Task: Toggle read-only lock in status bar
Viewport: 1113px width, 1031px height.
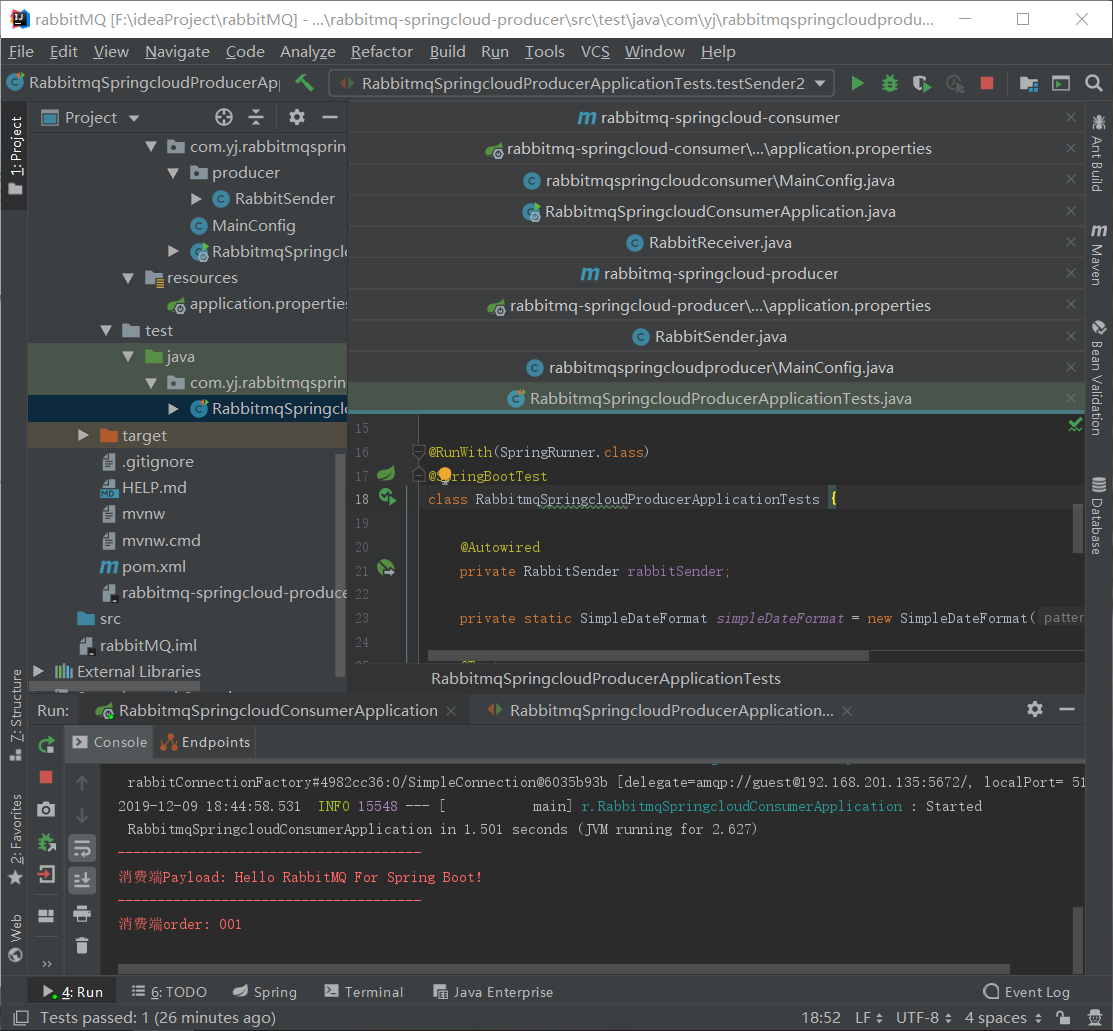Action: coord(1063,1018)
